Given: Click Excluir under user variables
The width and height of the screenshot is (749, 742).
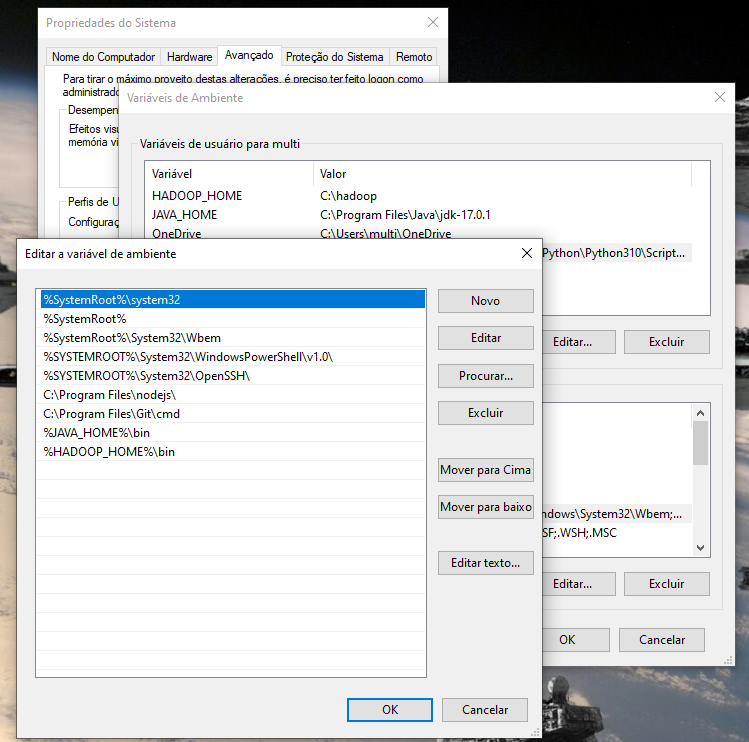Looking at the screenshot, I should point(666,342).
